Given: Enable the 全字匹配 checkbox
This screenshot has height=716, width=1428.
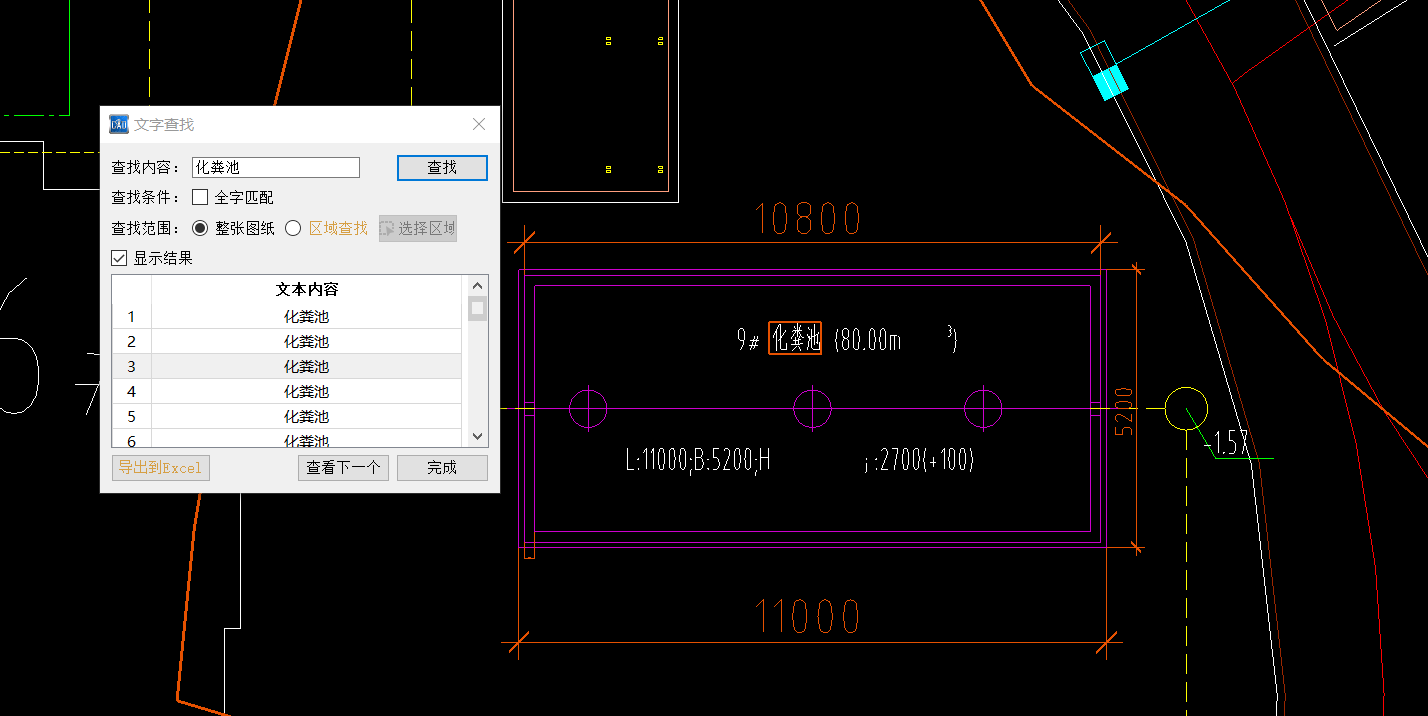Looking at the screenshot, I should pyautogui.click(x=200, y=198).
